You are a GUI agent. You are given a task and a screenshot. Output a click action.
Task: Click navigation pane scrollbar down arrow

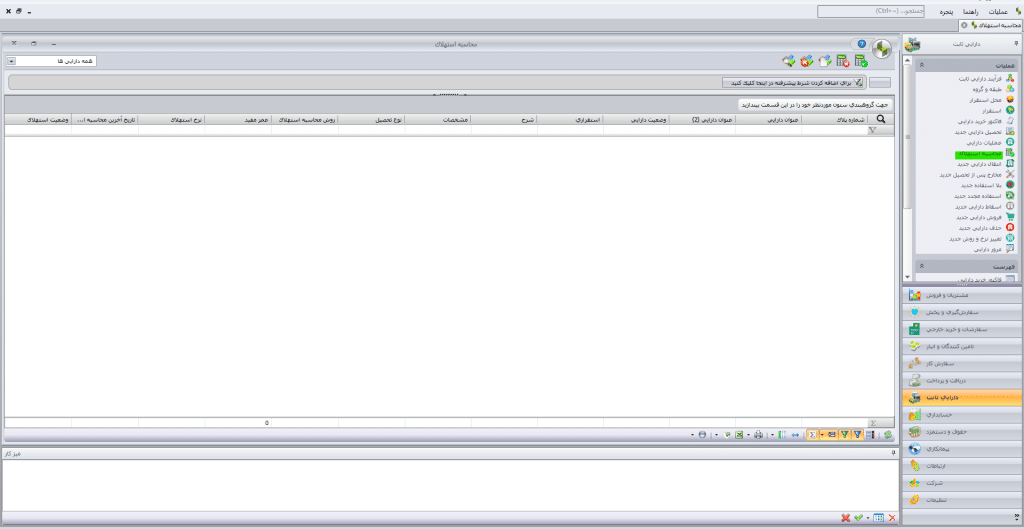[x=906, y=278]
